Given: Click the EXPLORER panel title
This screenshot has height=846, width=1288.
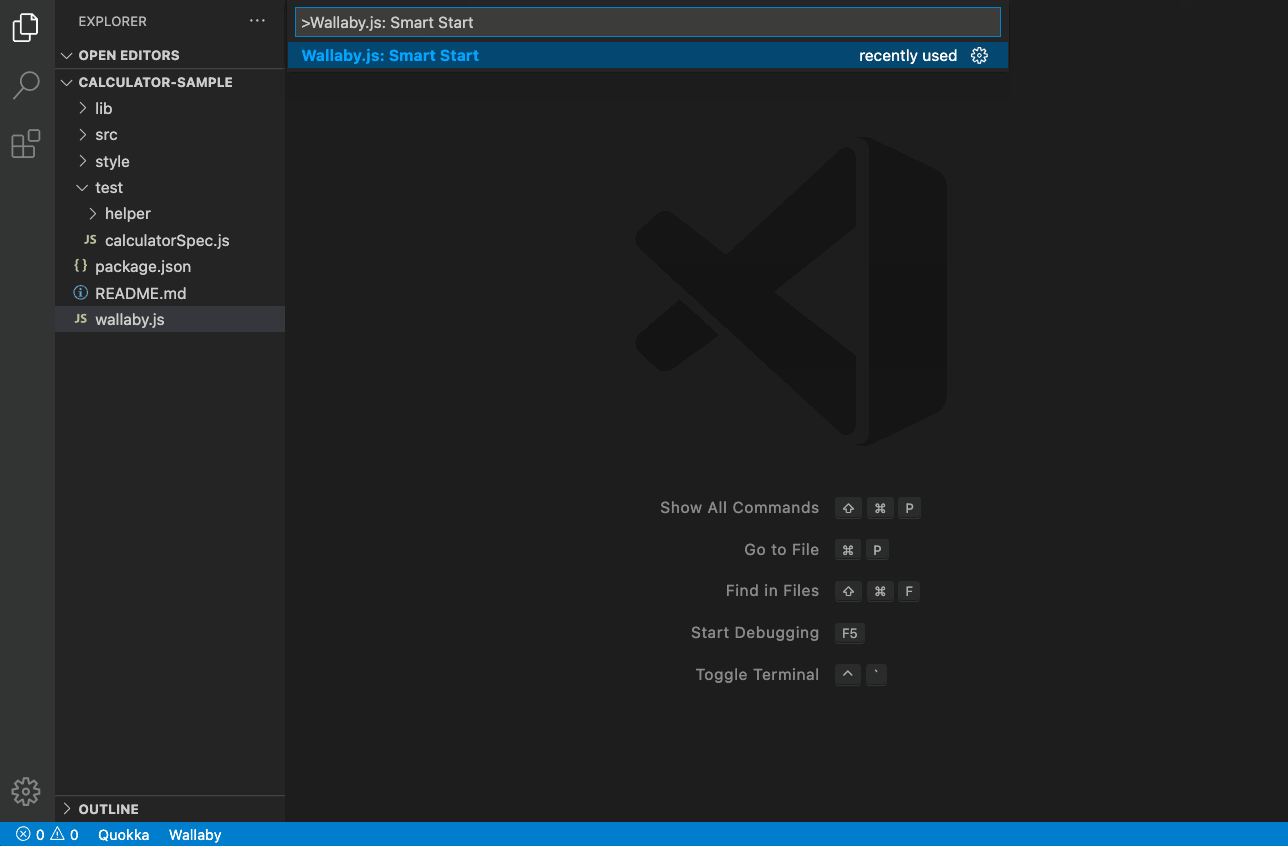Looking at the screenshot, I should point(112,21).
